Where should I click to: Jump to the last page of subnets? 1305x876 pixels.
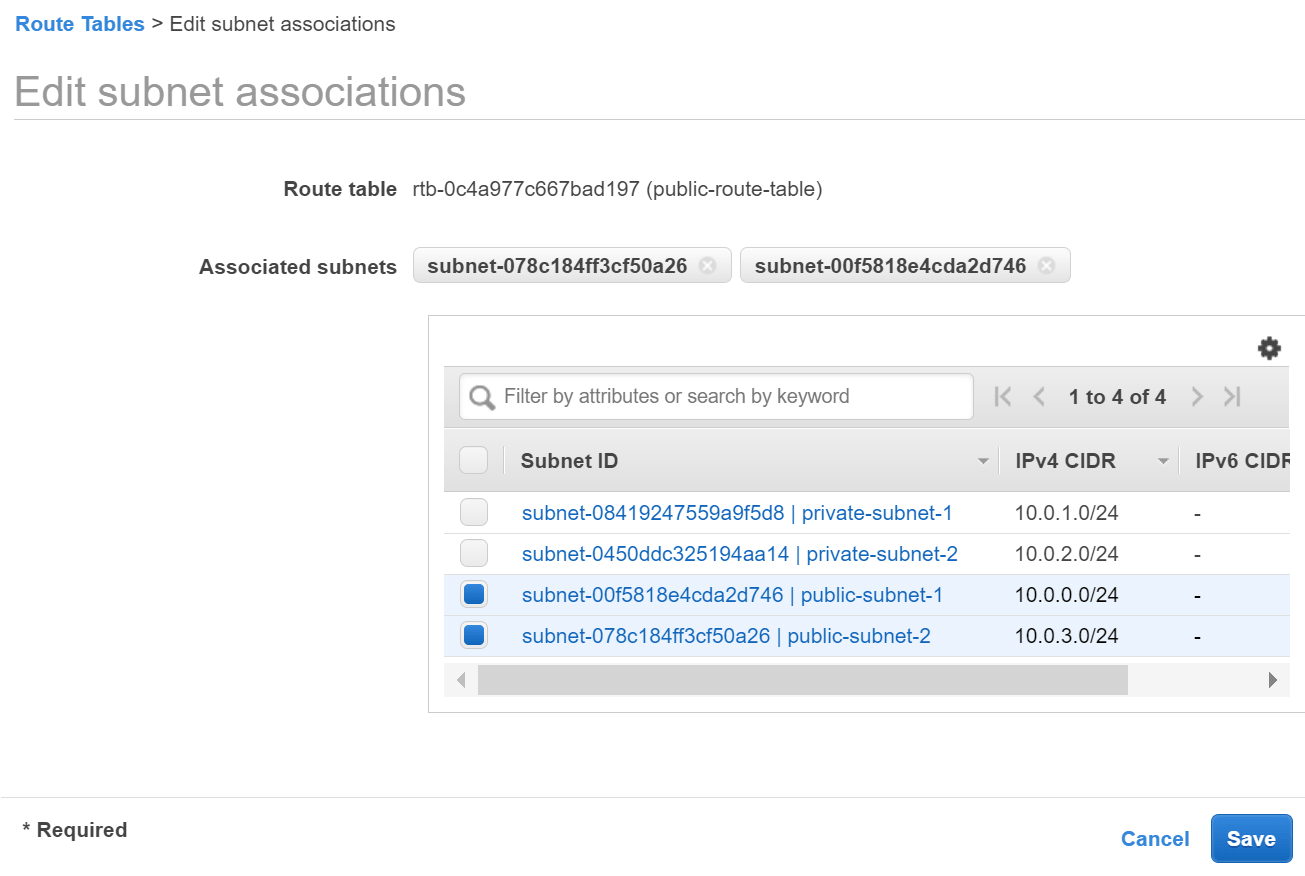click(1232, 397)
